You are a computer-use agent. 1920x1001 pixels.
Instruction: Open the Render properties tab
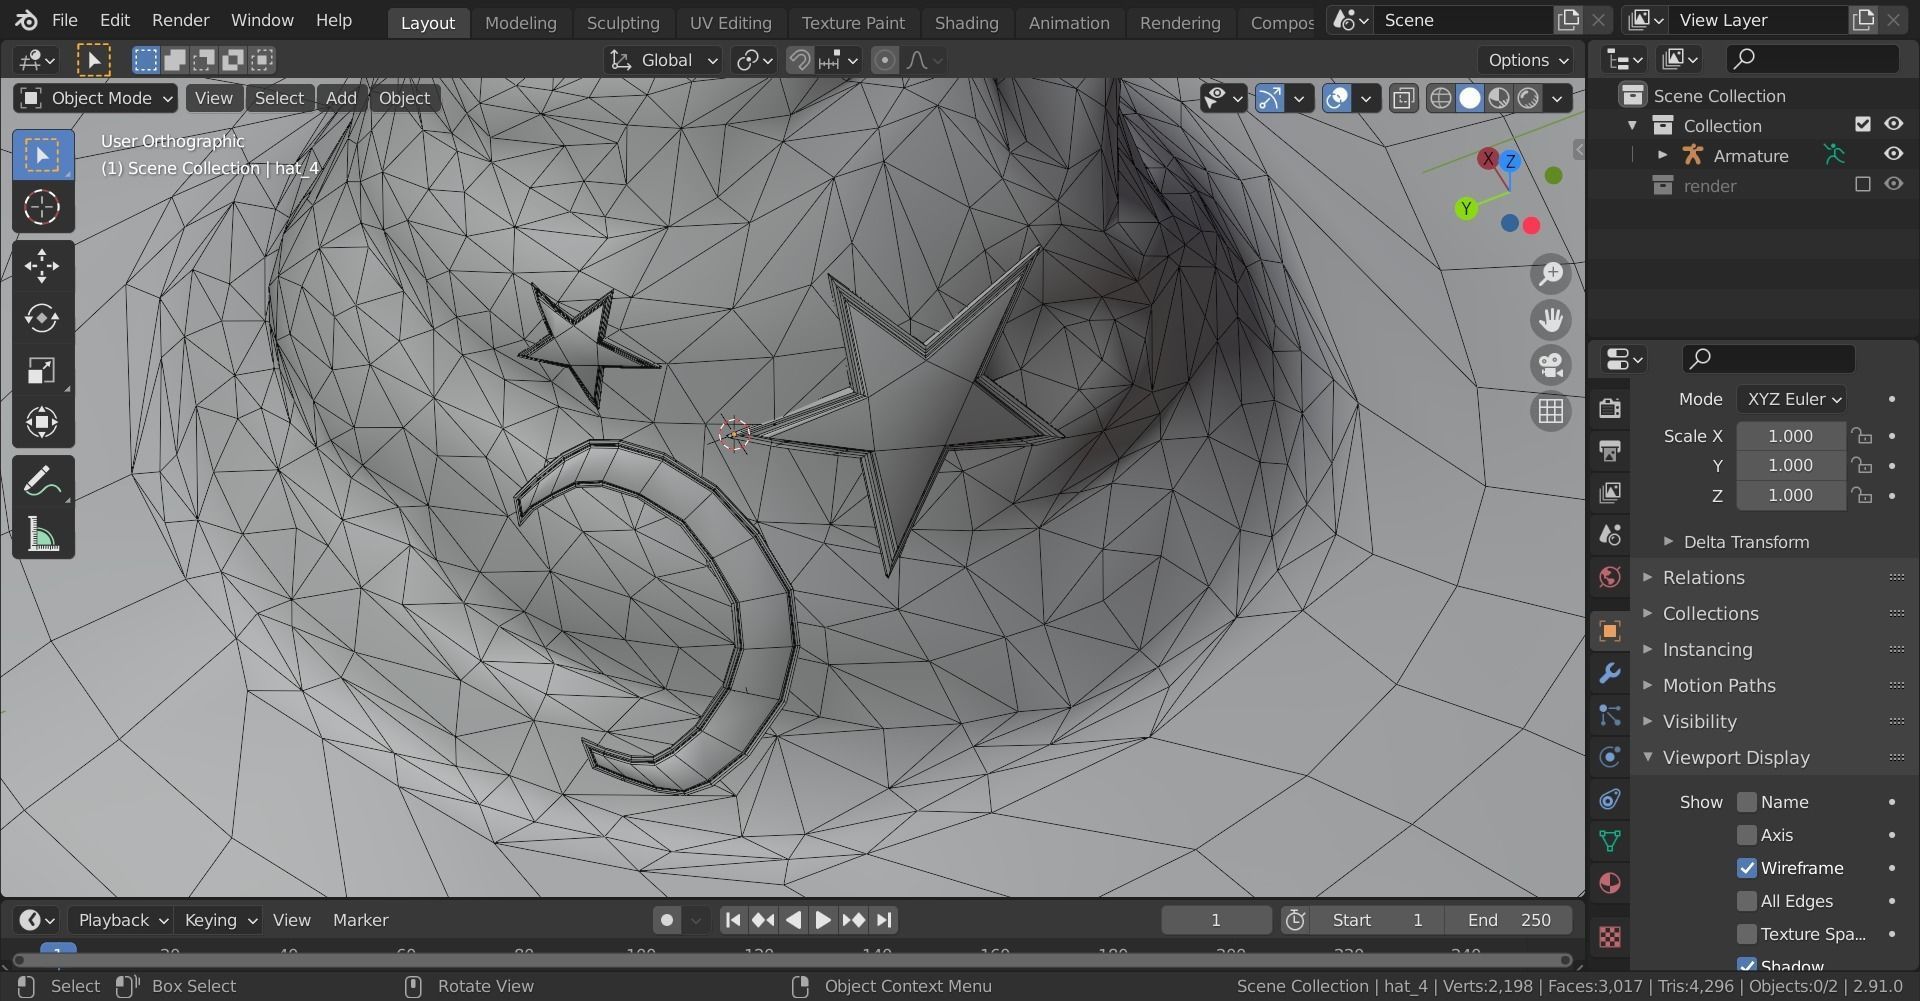(x=1610, y=408)
